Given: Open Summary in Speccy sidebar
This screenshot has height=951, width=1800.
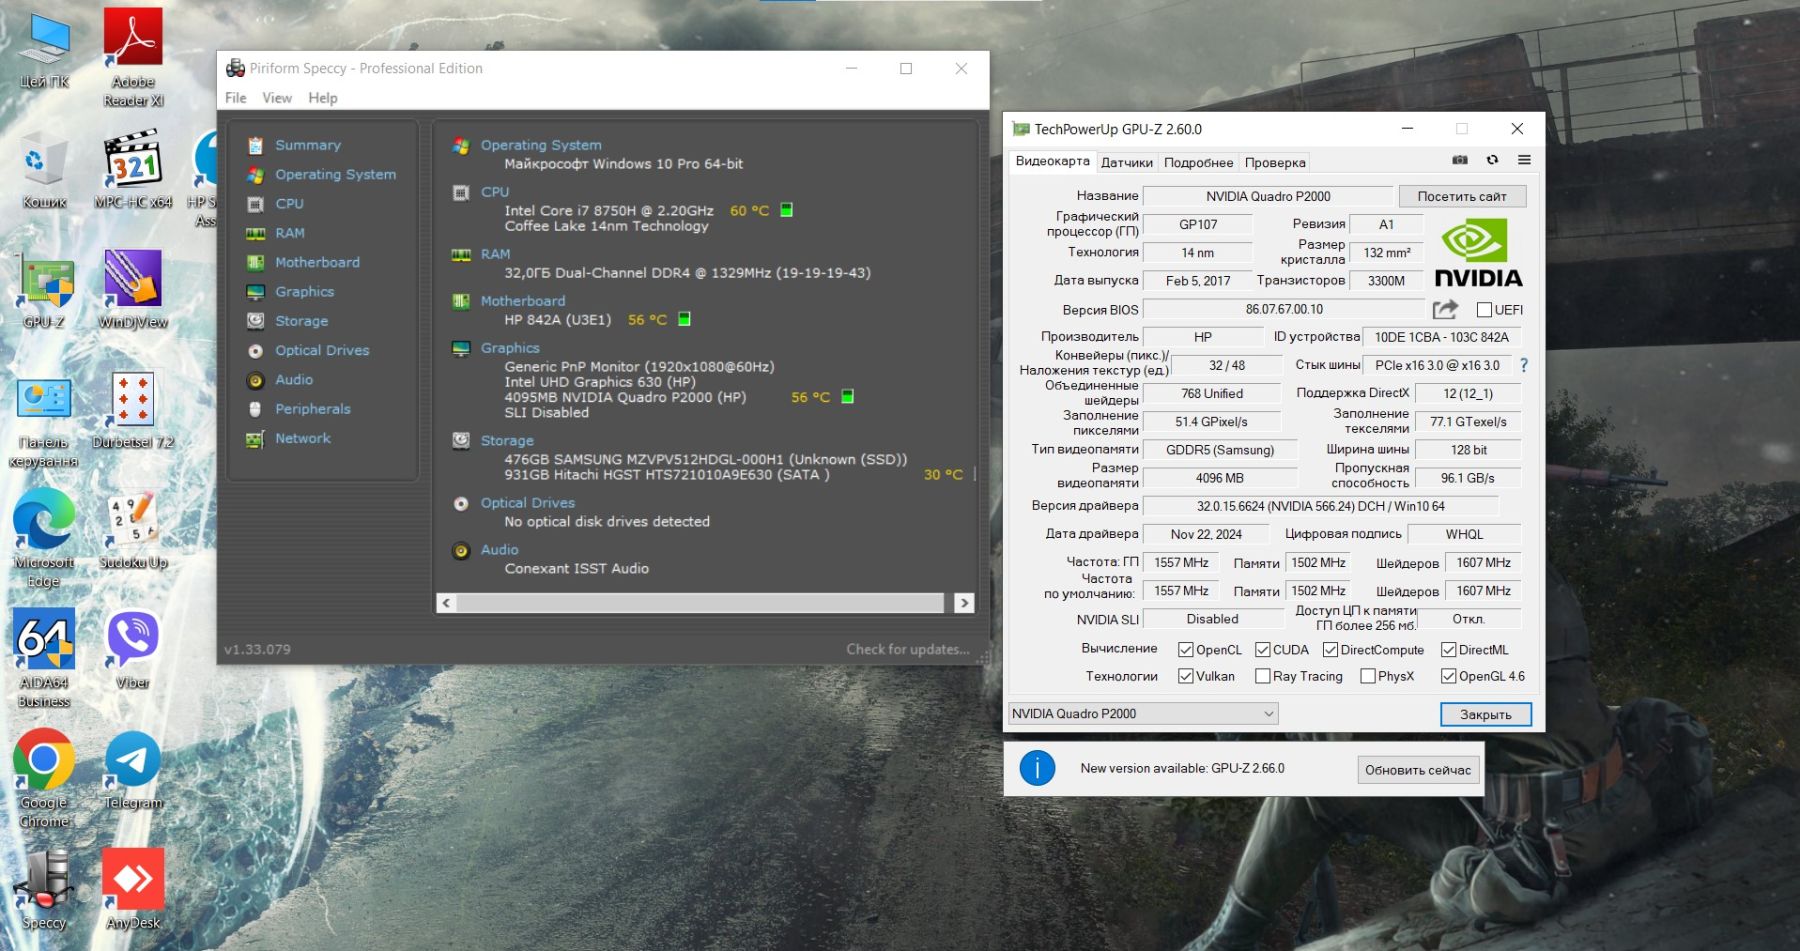Looking at the screenshot, I should pyautogui.click(x=308, y=145).
